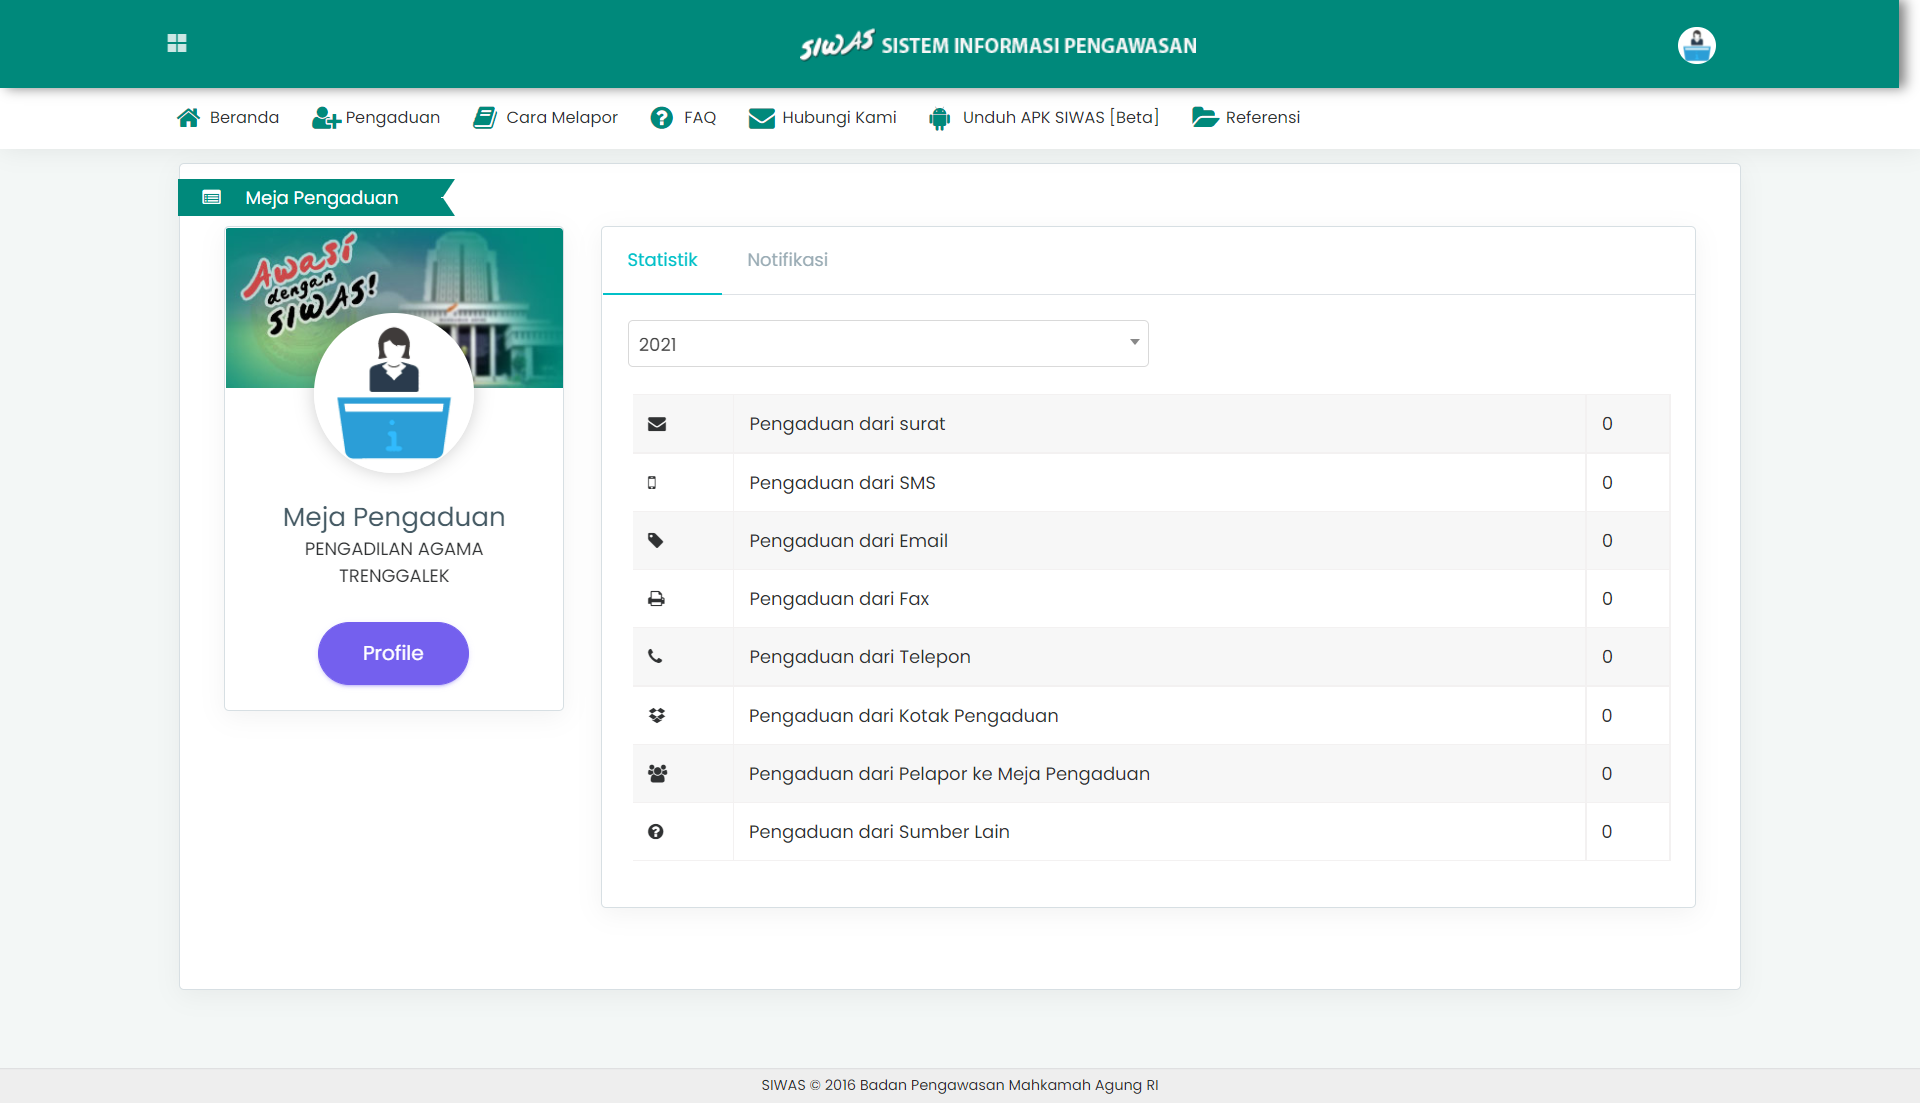Click the Pengaduan dari Email row
This screenshot has height=1103, width=1920.
click(x=848, y=541)
